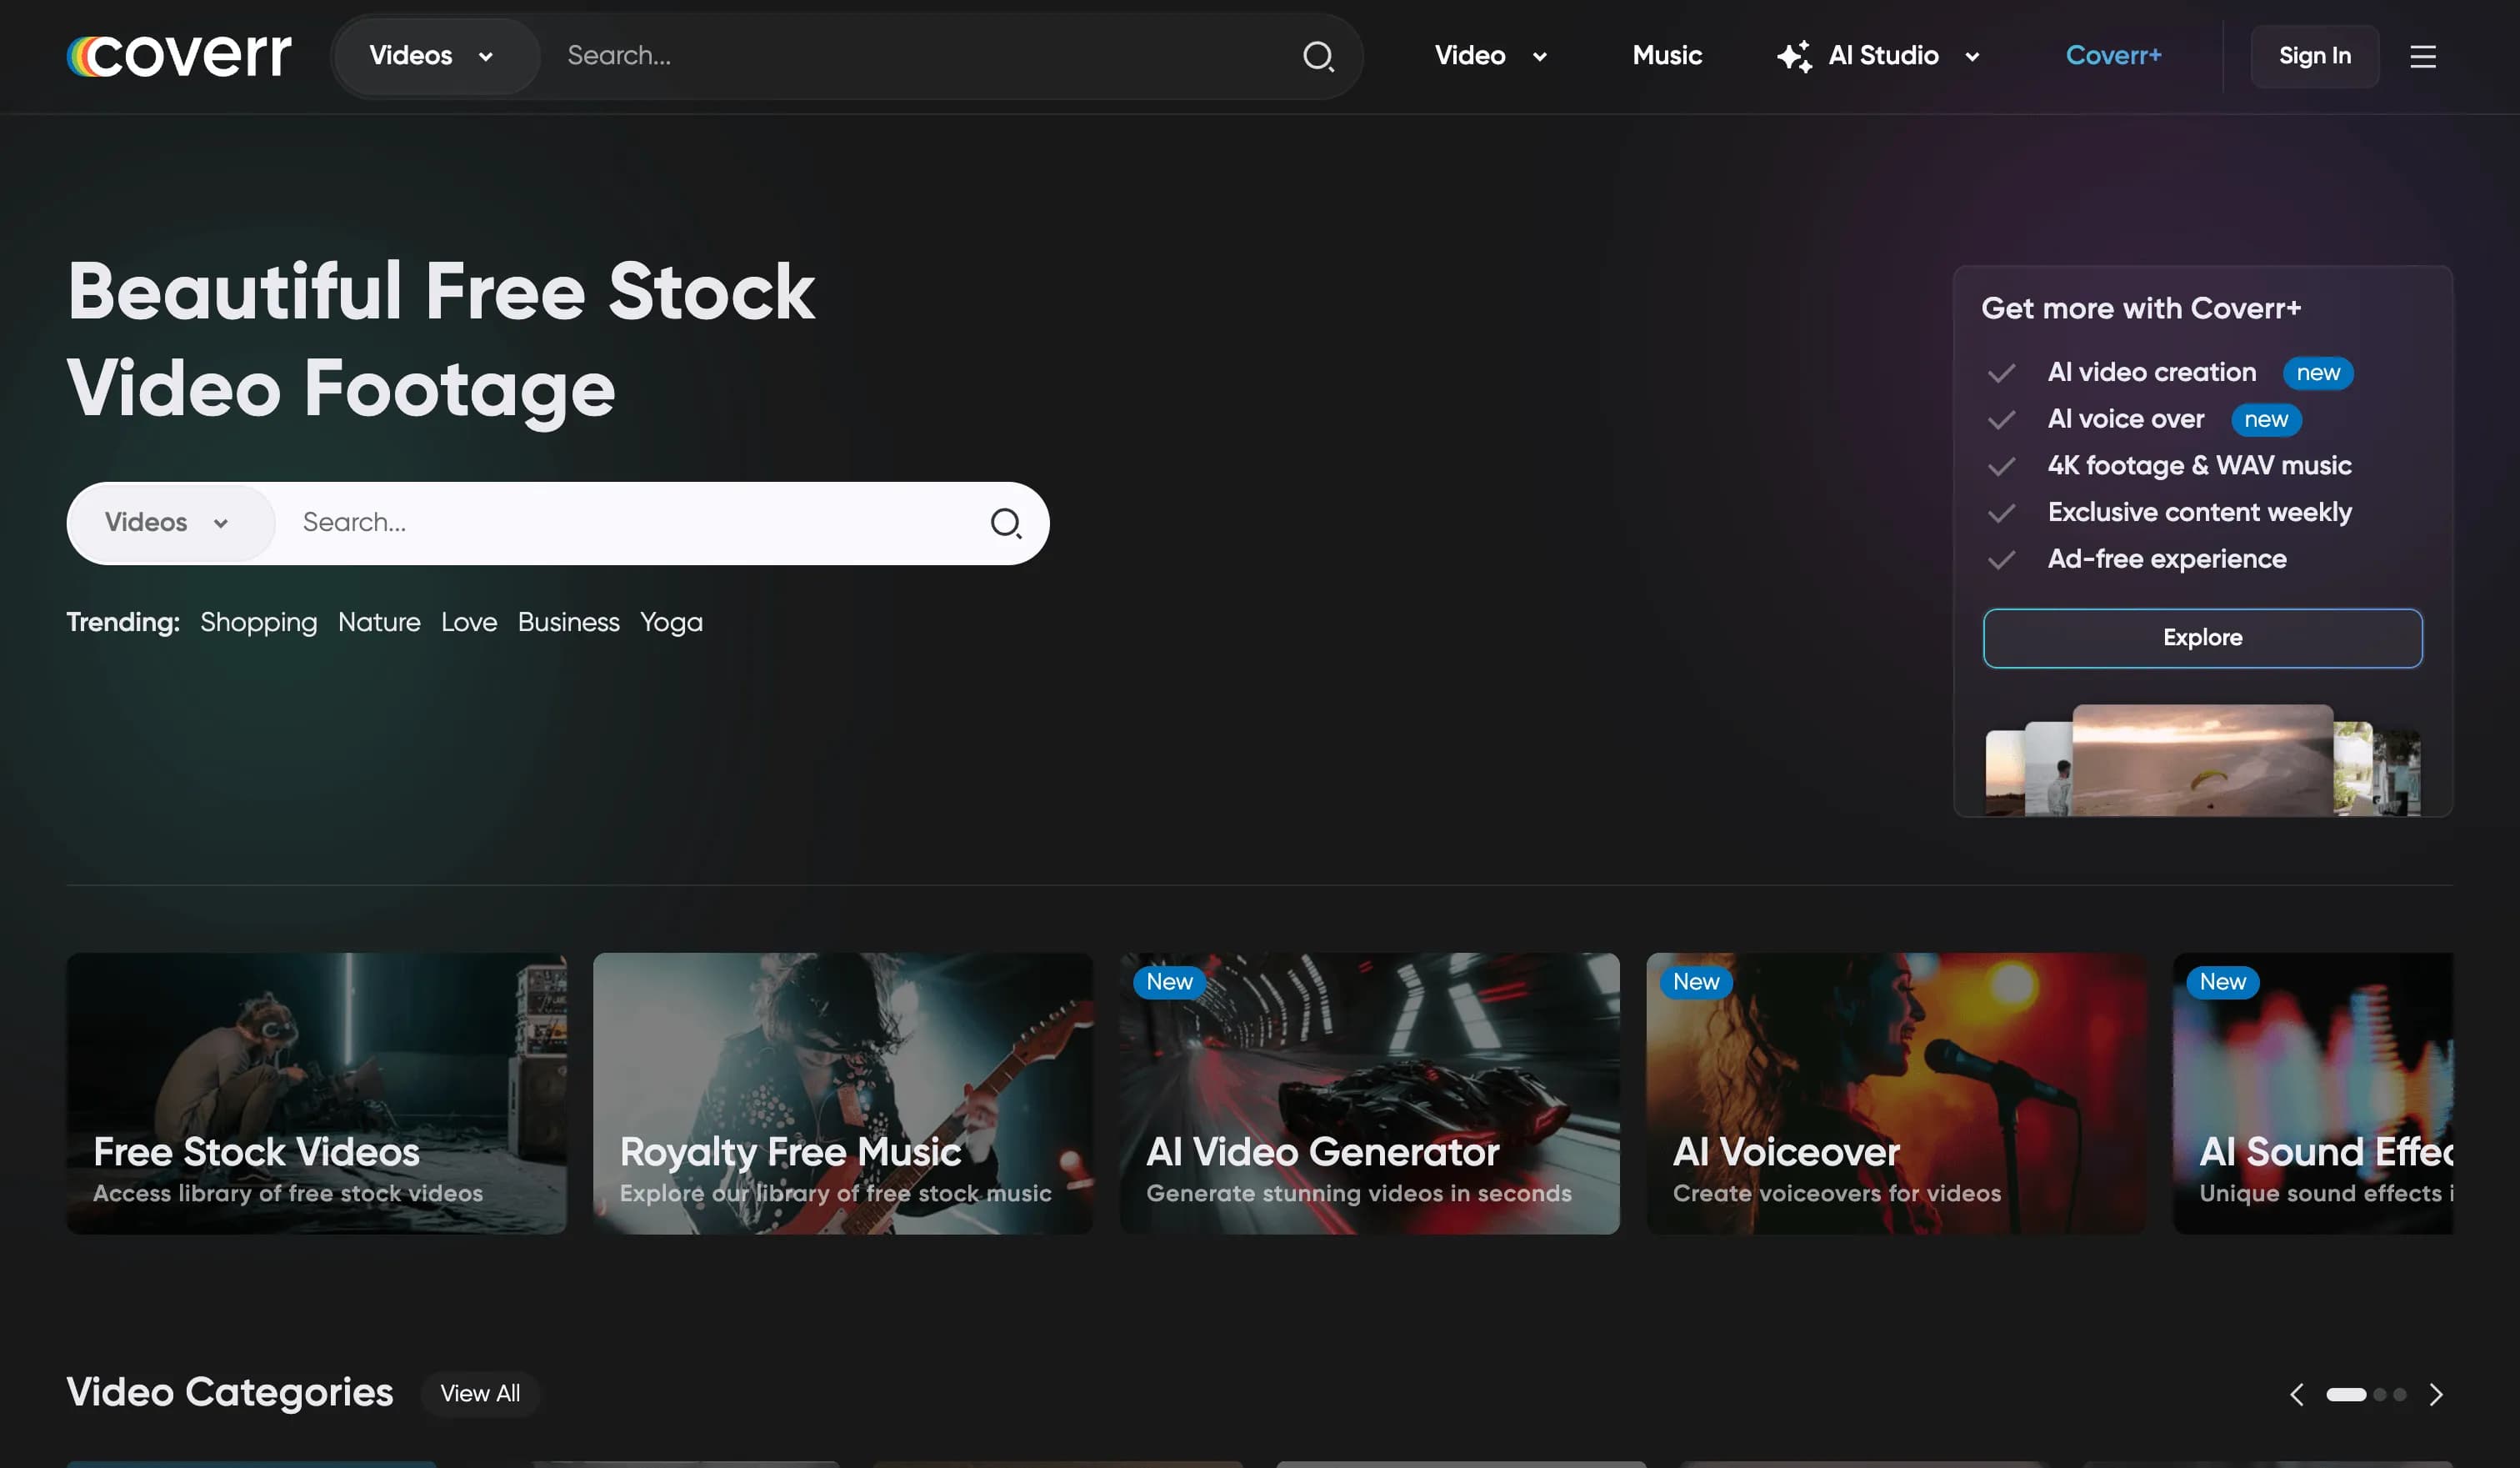Open header Videos search type dropdown
This screenshot has width=2520, height=1468.
coord(435,56)
